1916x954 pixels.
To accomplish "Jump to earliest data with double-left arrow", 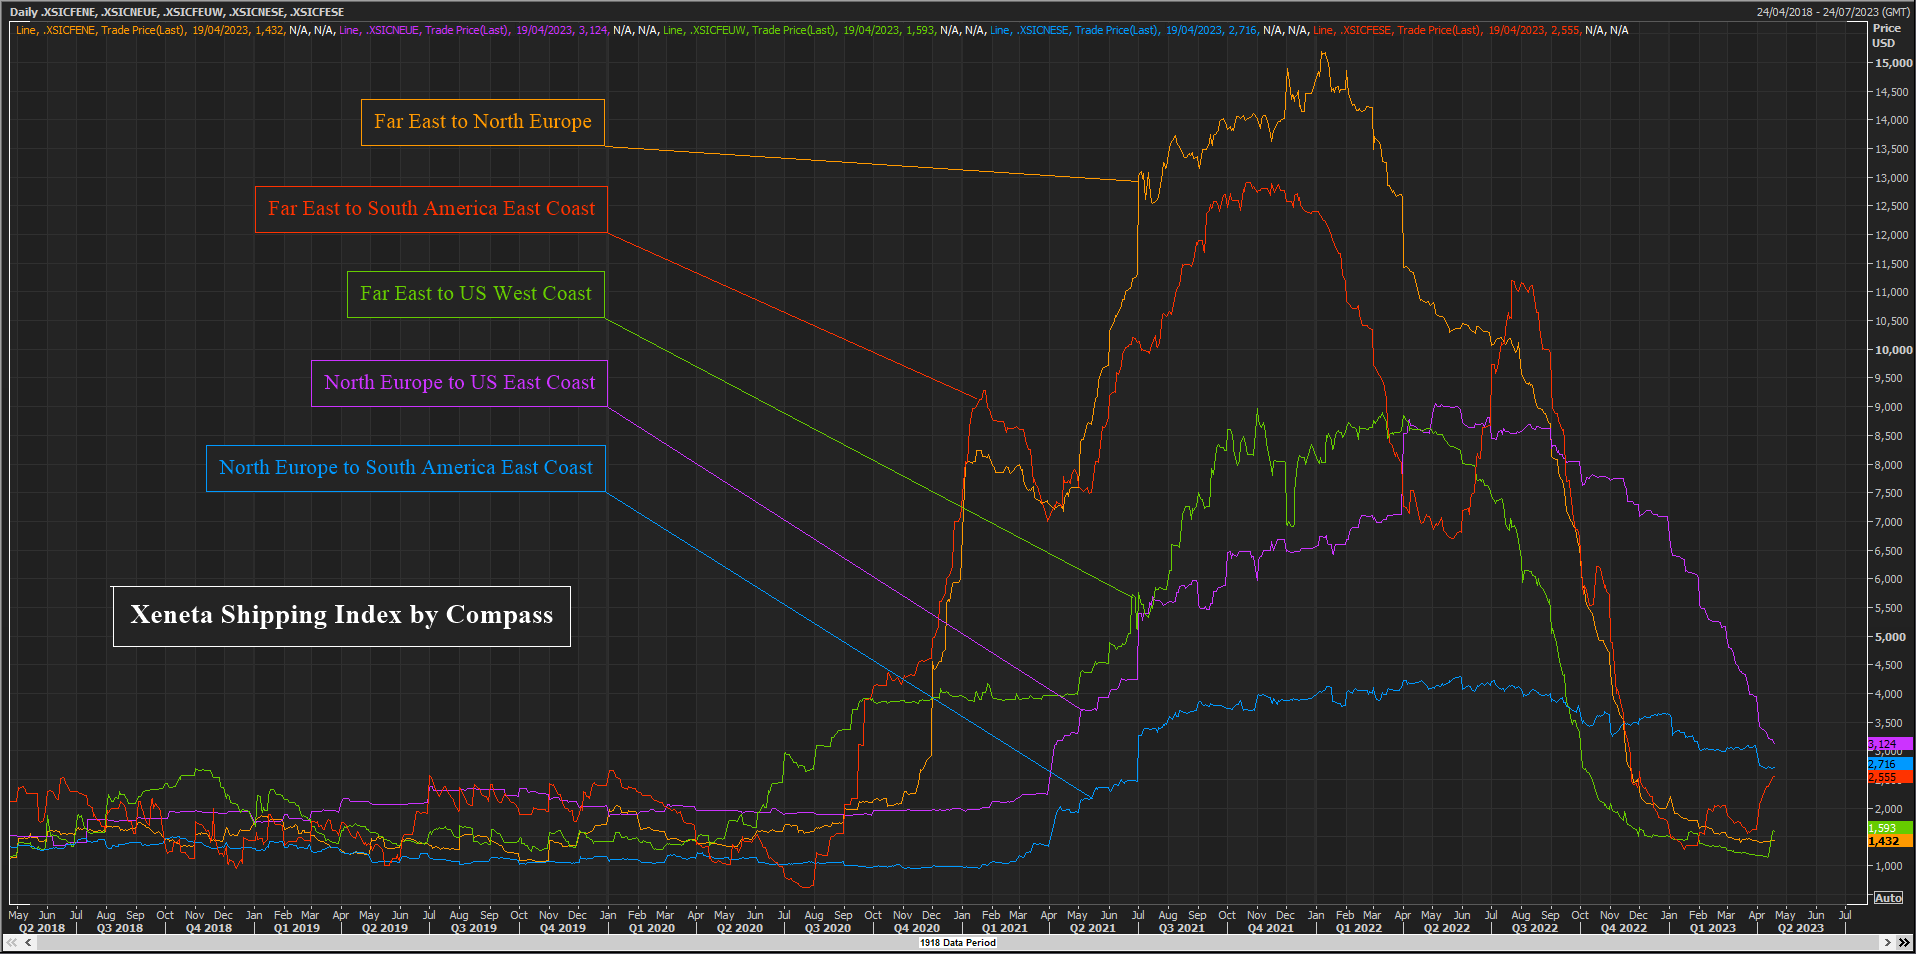I will [x=12, y=943].
